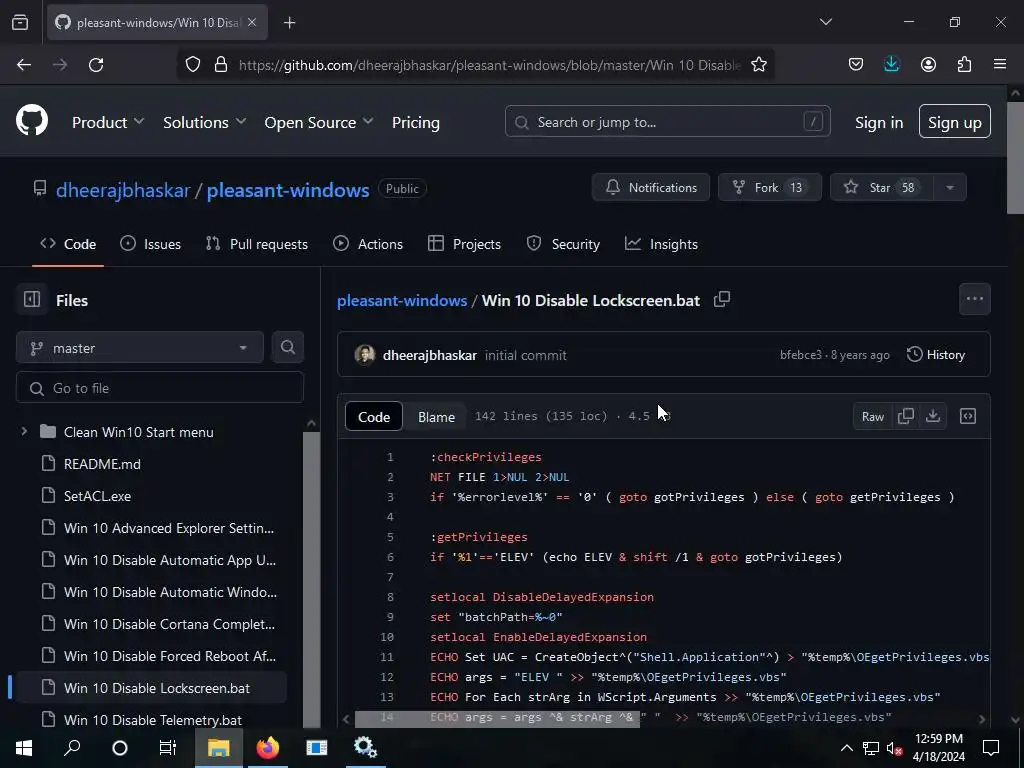Copy file path icon next to Lockscreen.bat
Image resolution: width=1024 pixels, height=768 pixels.
[722, 299]
